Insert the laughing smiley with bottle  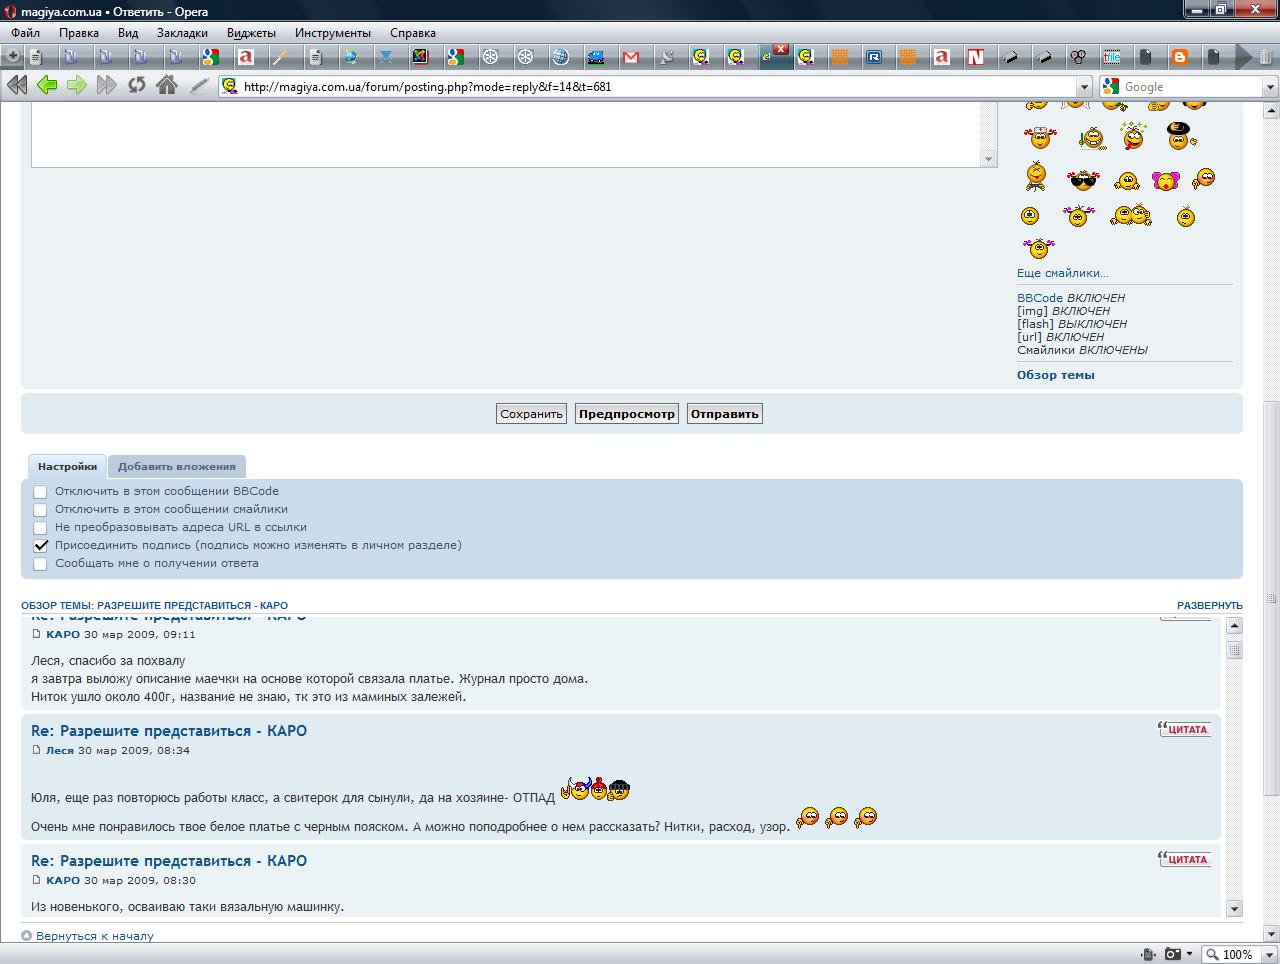point(1093,137)
